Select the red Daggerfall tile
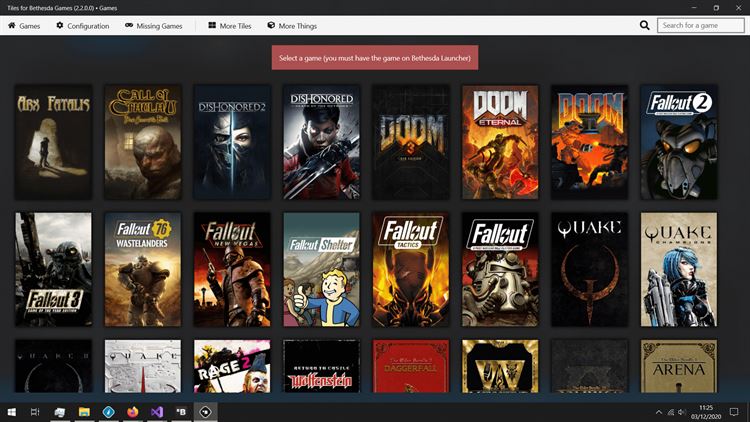The height and width of the screenshot is (422, 750). 411,366
